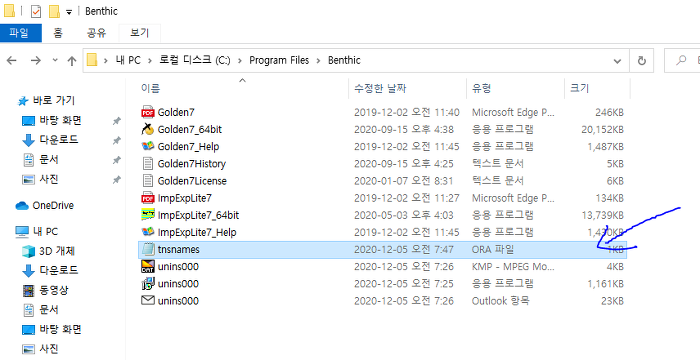Open the quick access toolbar customize dropdown
Viewport: 700px width, 360px height.
pyautogui.click(x=69, y=12)
